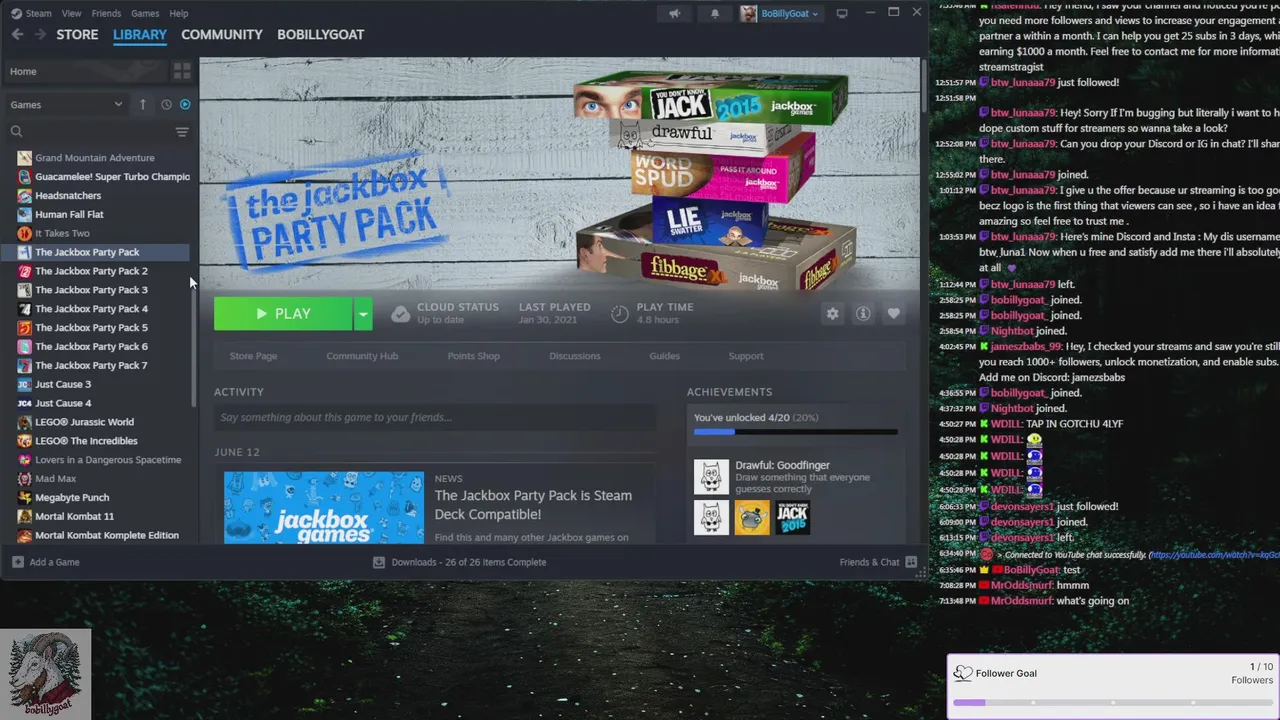
Task: Open the BOBILLYGOAT profile tab
Action: (320, 34)
